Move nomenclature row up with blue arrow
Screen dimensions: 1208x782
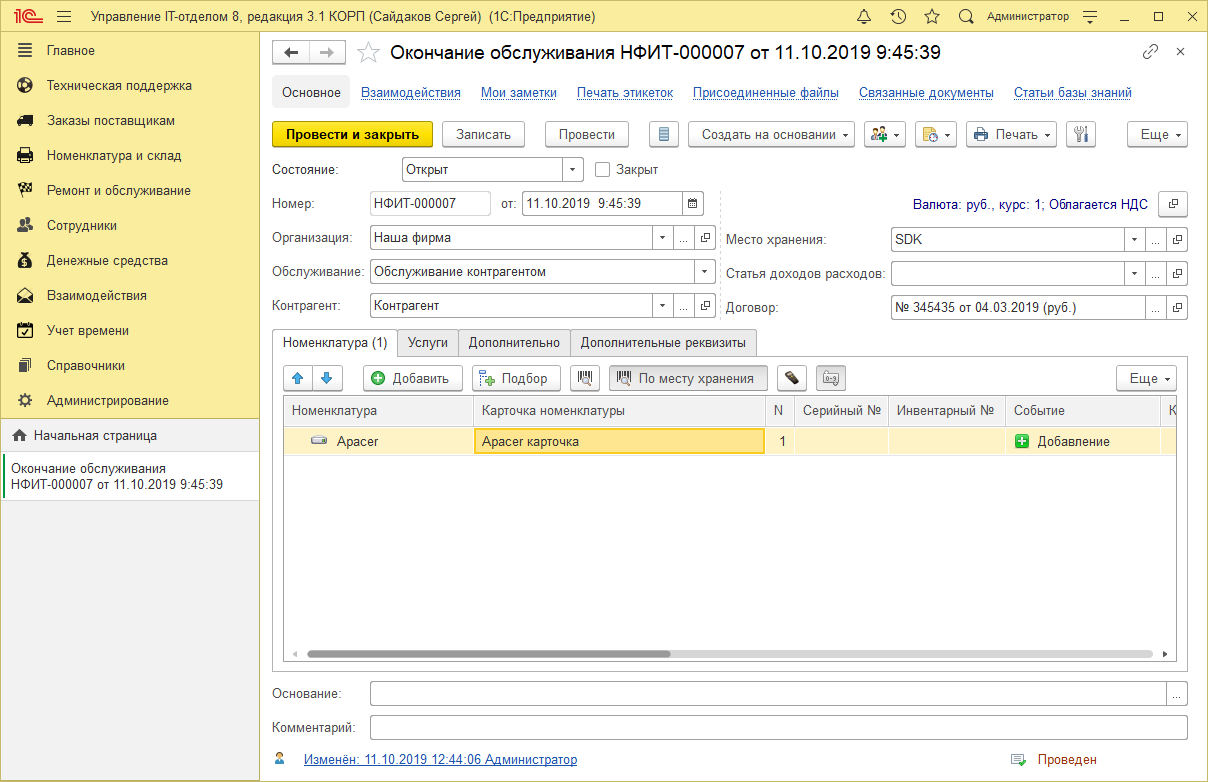pyautogui.click(x=297, y=378)
